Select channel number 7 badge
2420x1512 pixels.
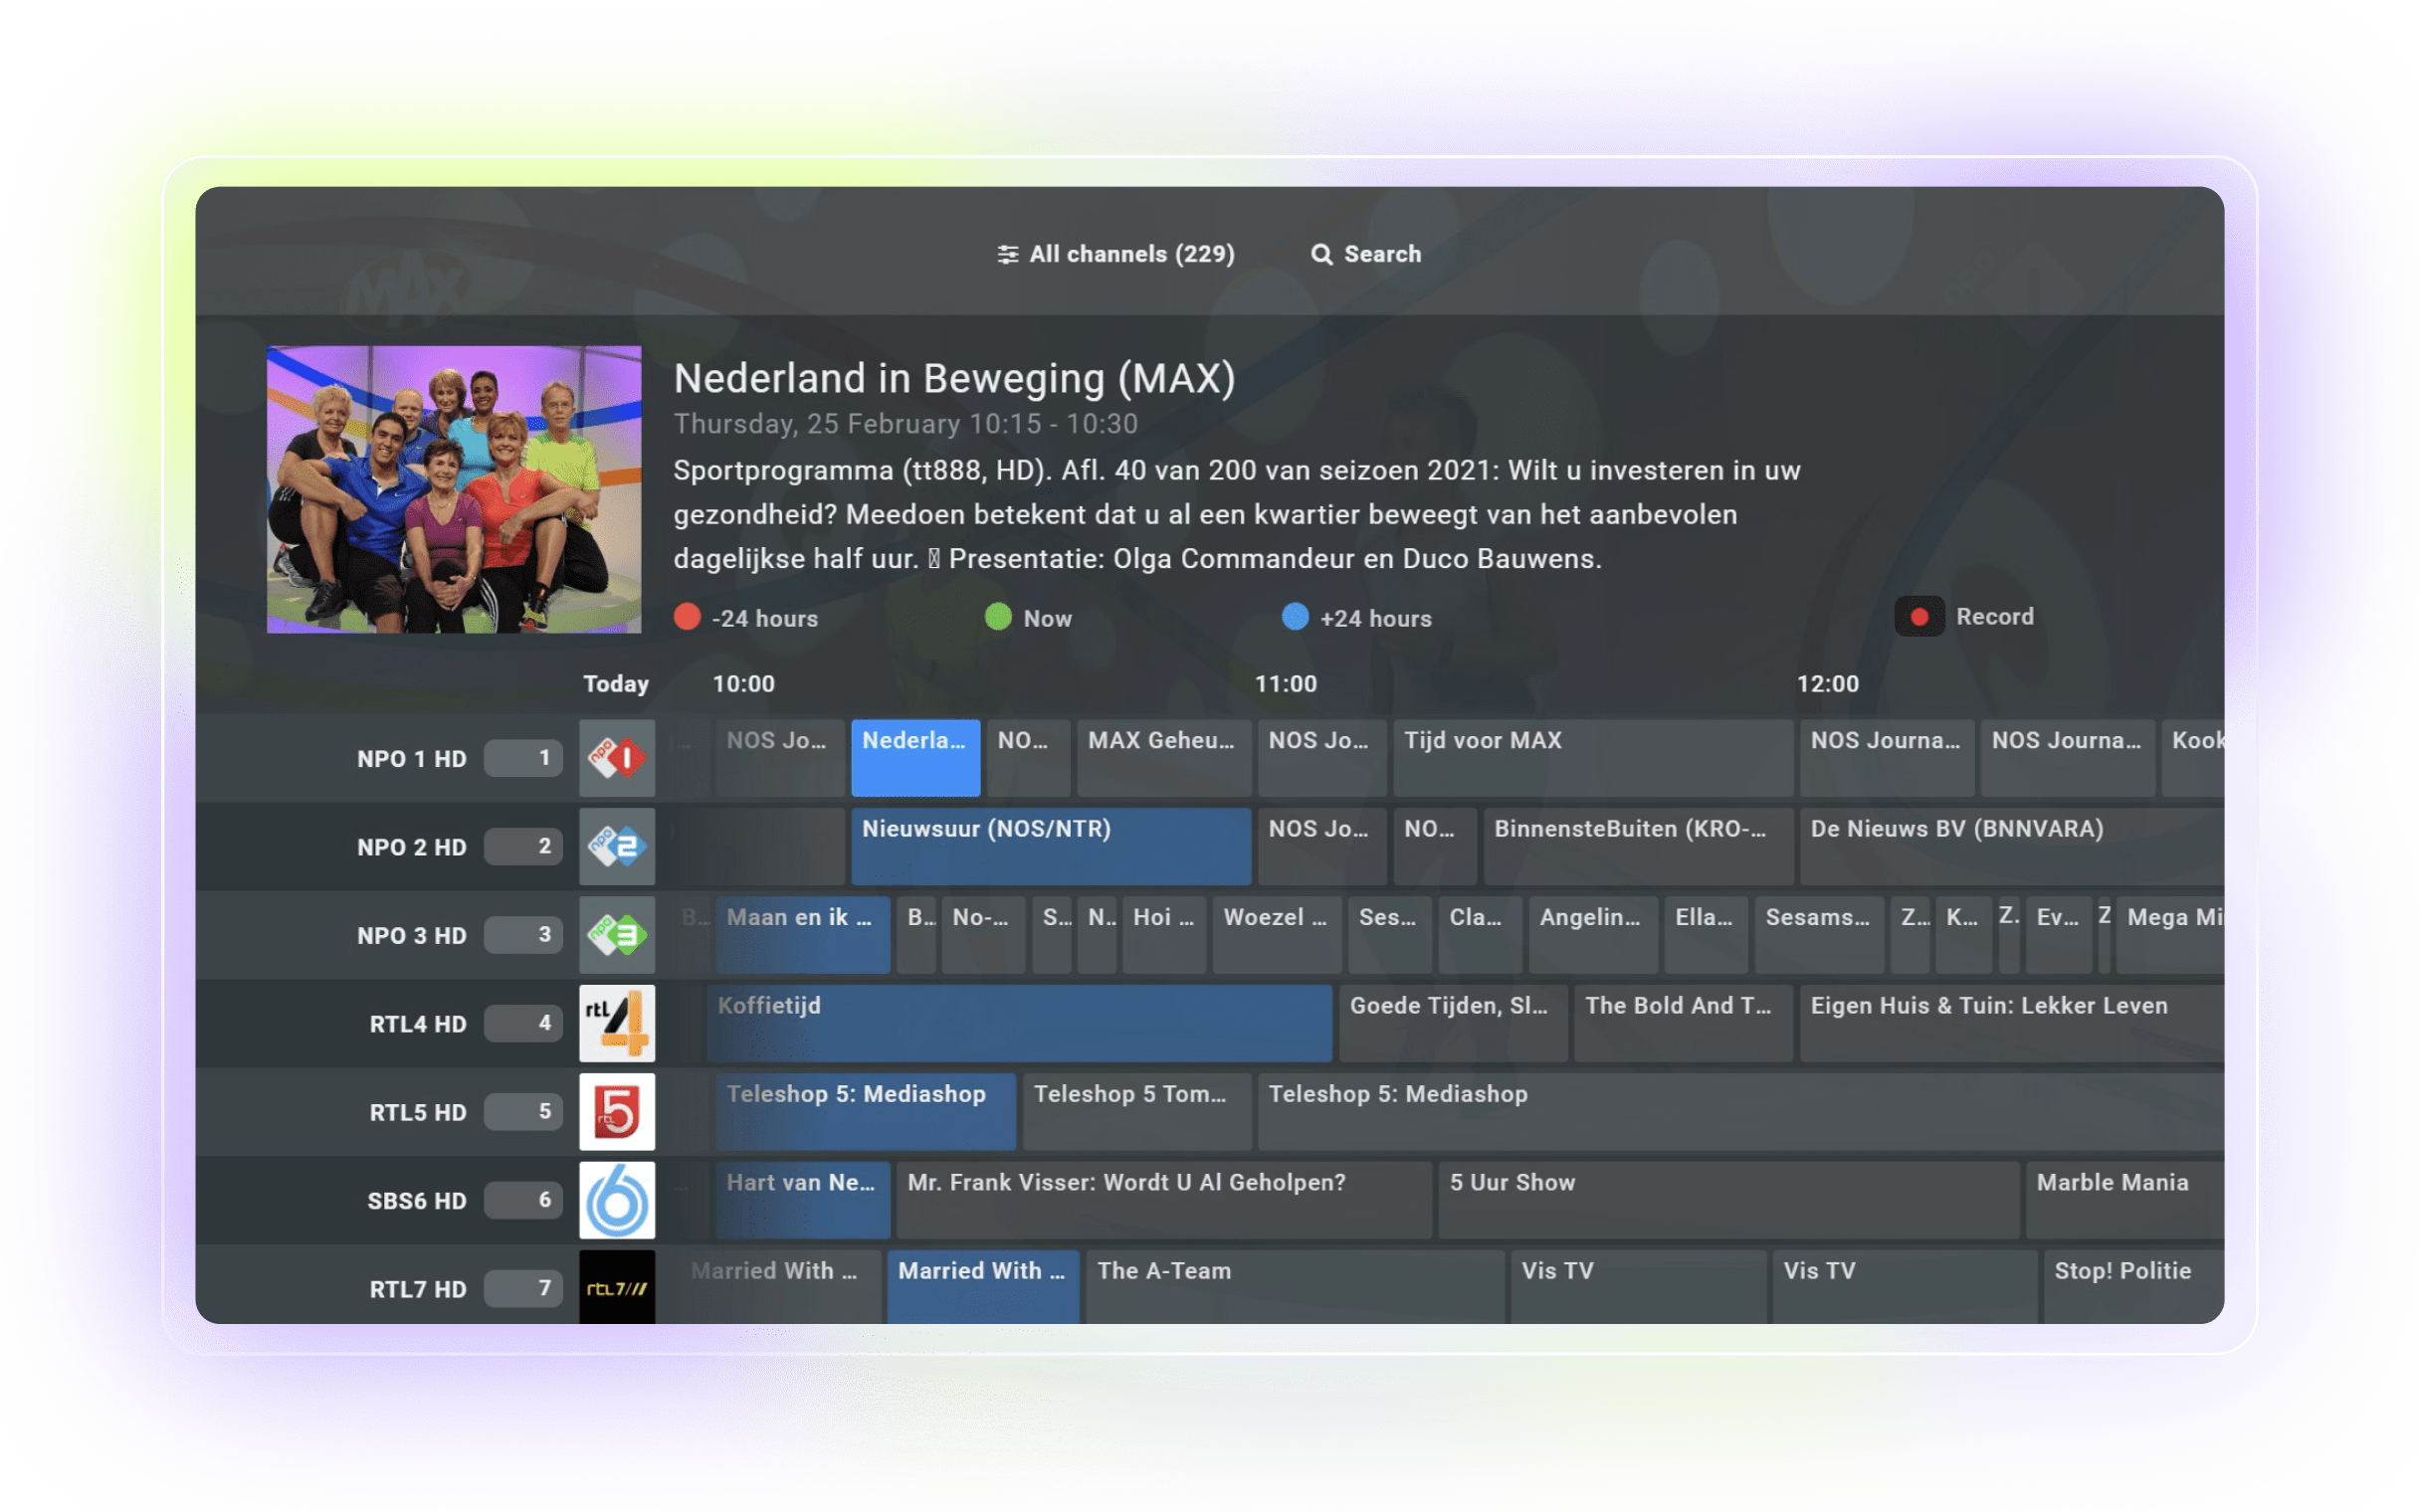523,1288
